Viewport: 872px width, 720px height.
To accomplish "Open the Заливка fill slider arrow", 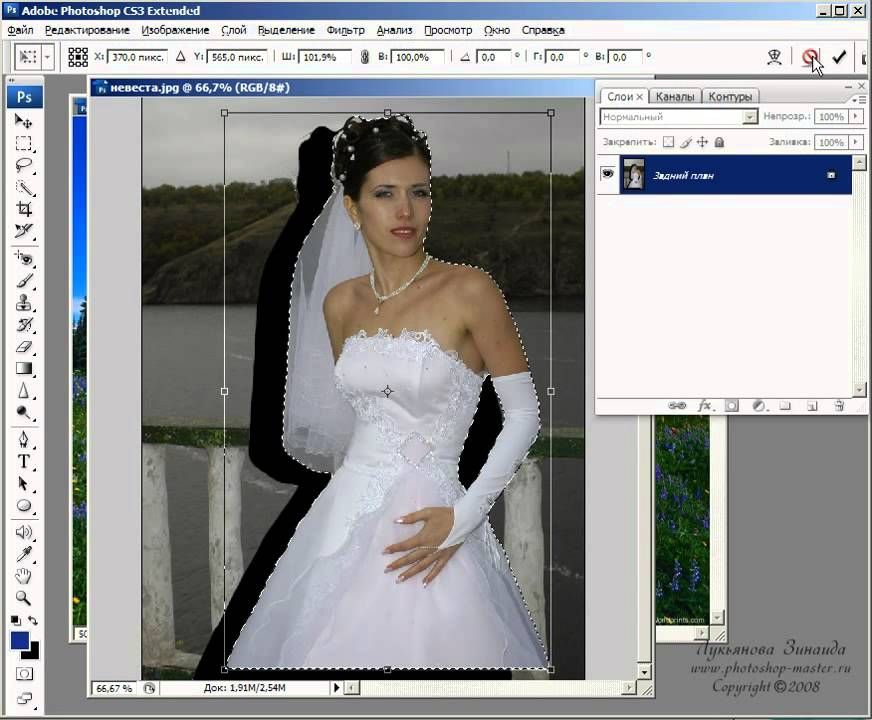I will pos(856,142).
